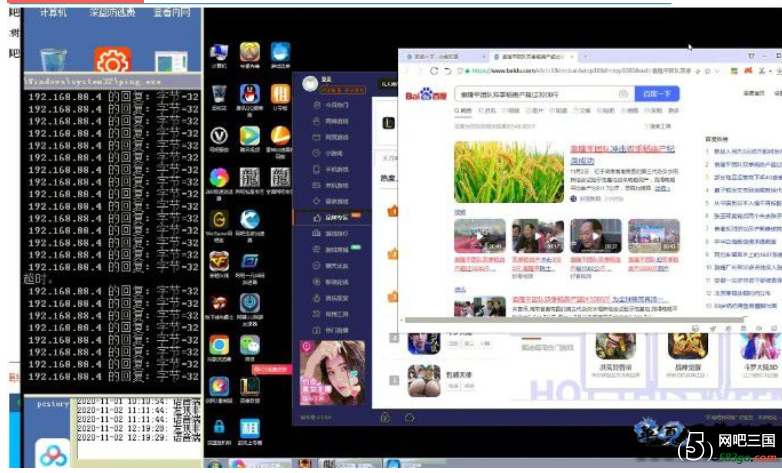Open the Chrome-style browser desktop icon
The image size is (782, 473).
coord(219,345)
